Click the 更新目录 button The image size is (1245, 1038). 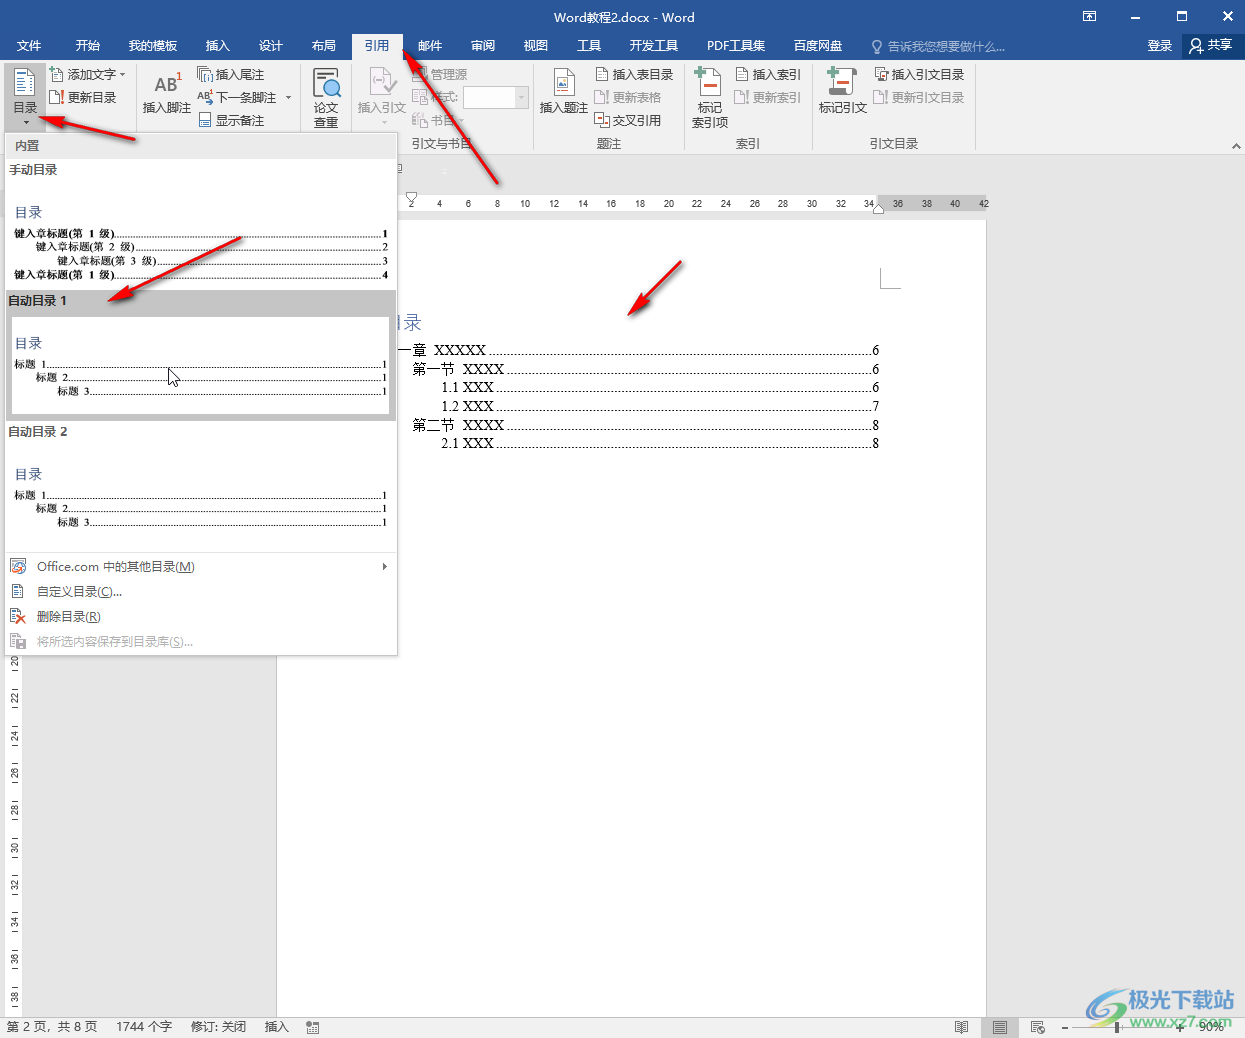(83, 97)
